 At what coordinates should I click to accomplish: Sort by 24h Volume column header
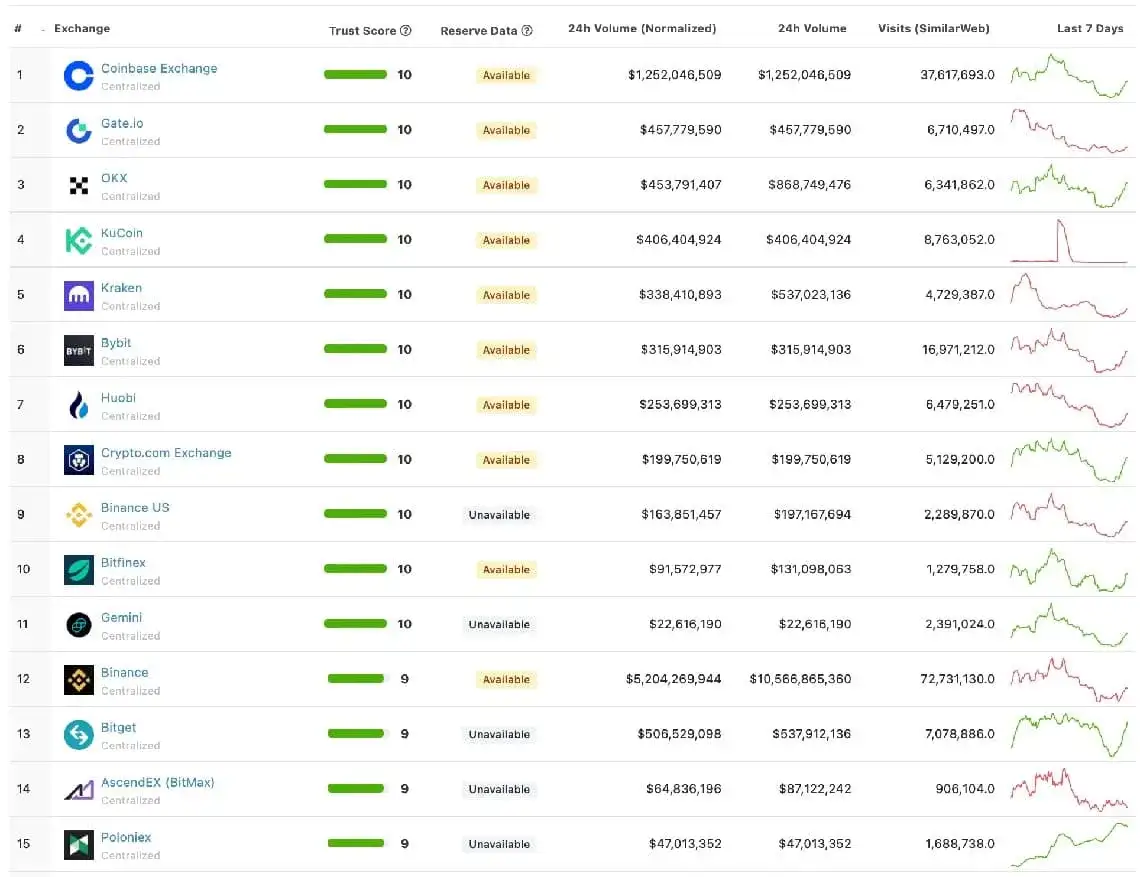point(812,29)
